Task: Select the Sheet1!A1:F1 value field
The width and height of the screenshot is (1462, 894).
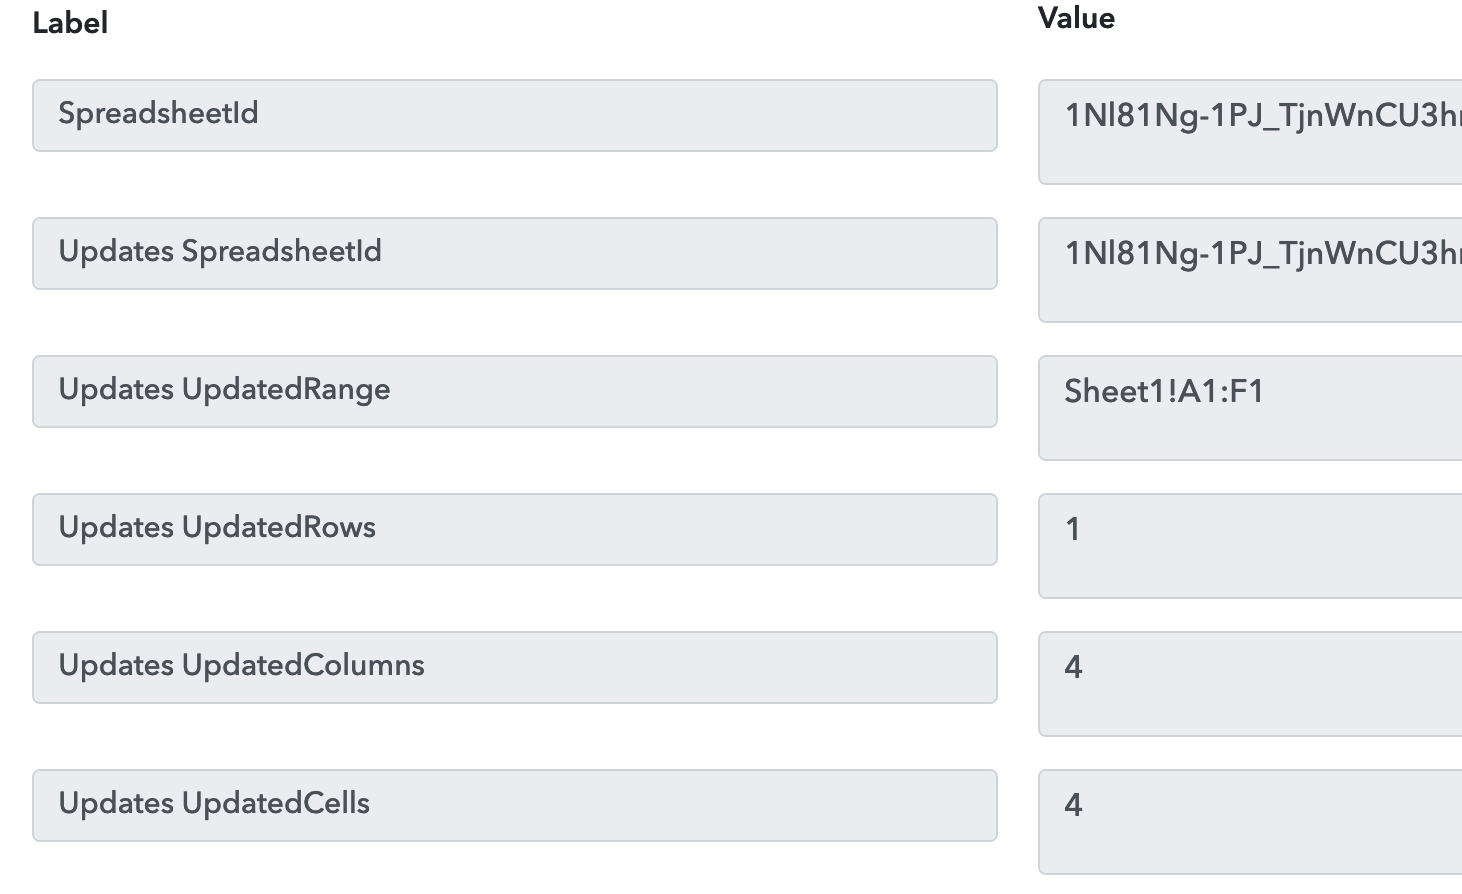Action: [x=1250, y=408]
